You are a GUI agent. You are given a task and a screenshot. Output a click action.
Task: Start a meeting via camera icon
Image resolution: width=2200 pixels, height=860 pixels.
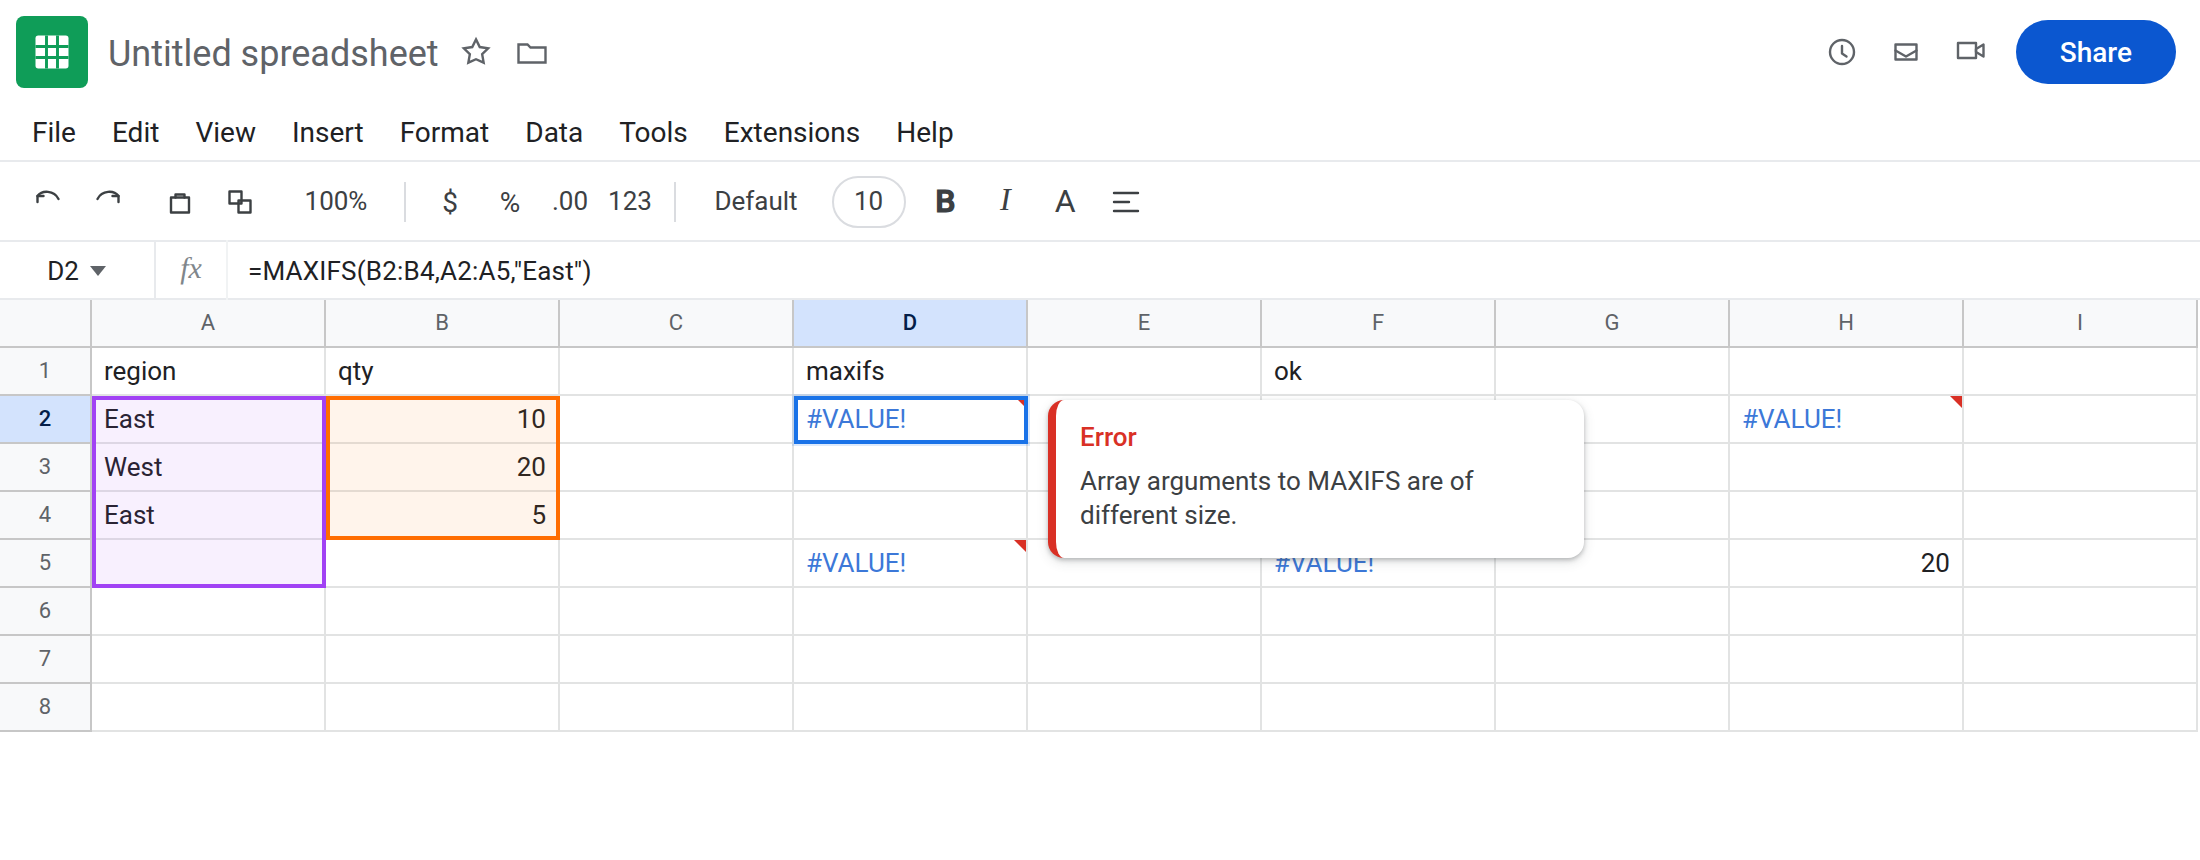tap(1970, 51)
